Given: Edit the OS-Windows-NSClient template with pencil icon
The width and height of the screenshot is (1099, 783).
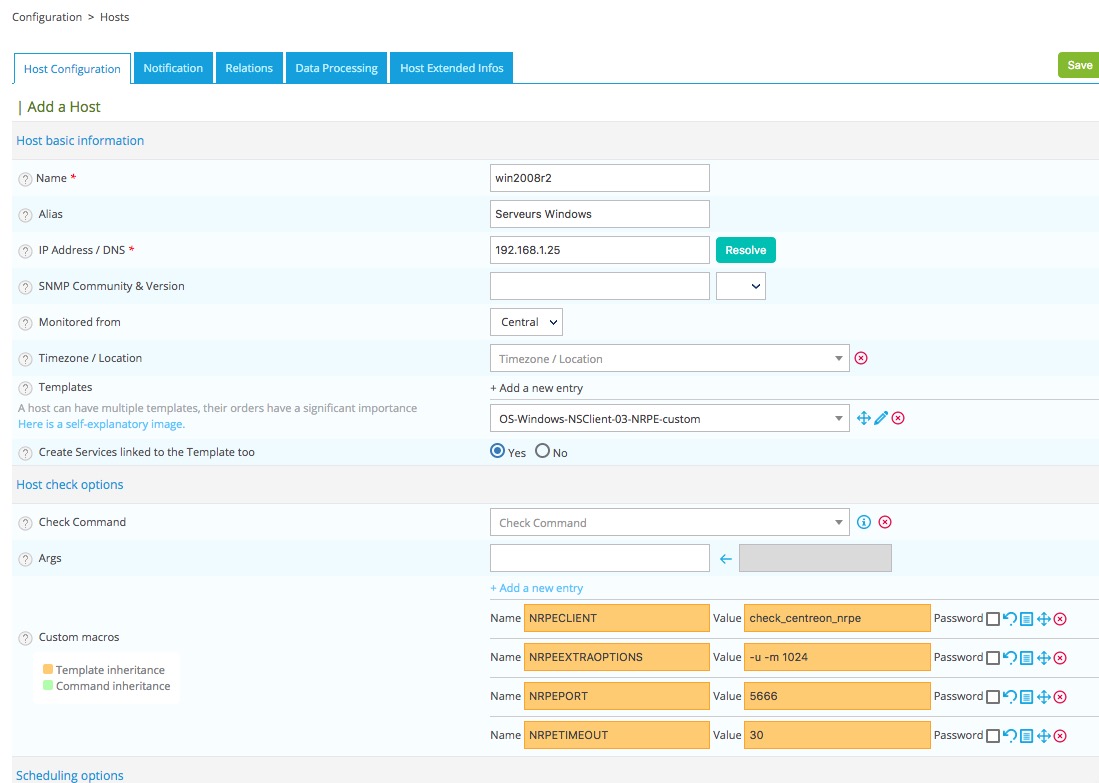Looking at the screenshot, I should [881, 418].
